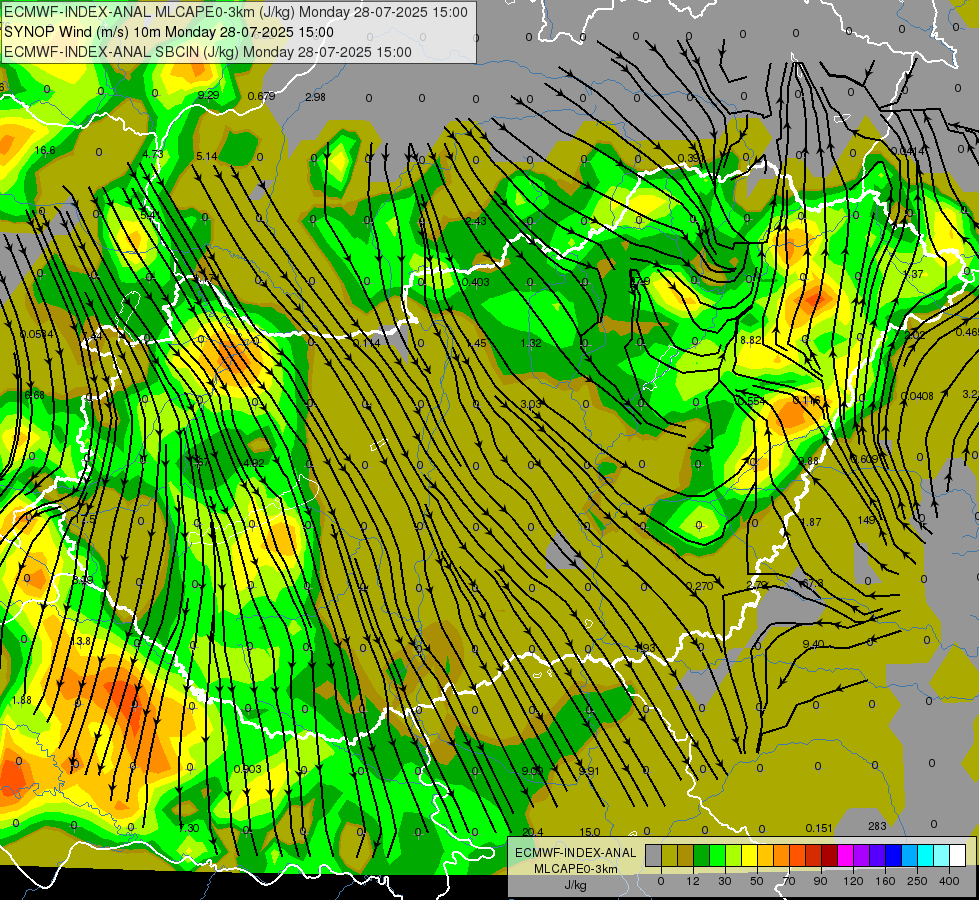Select the dark red legend swatch

pyautogui.click(x=830, y=855)
